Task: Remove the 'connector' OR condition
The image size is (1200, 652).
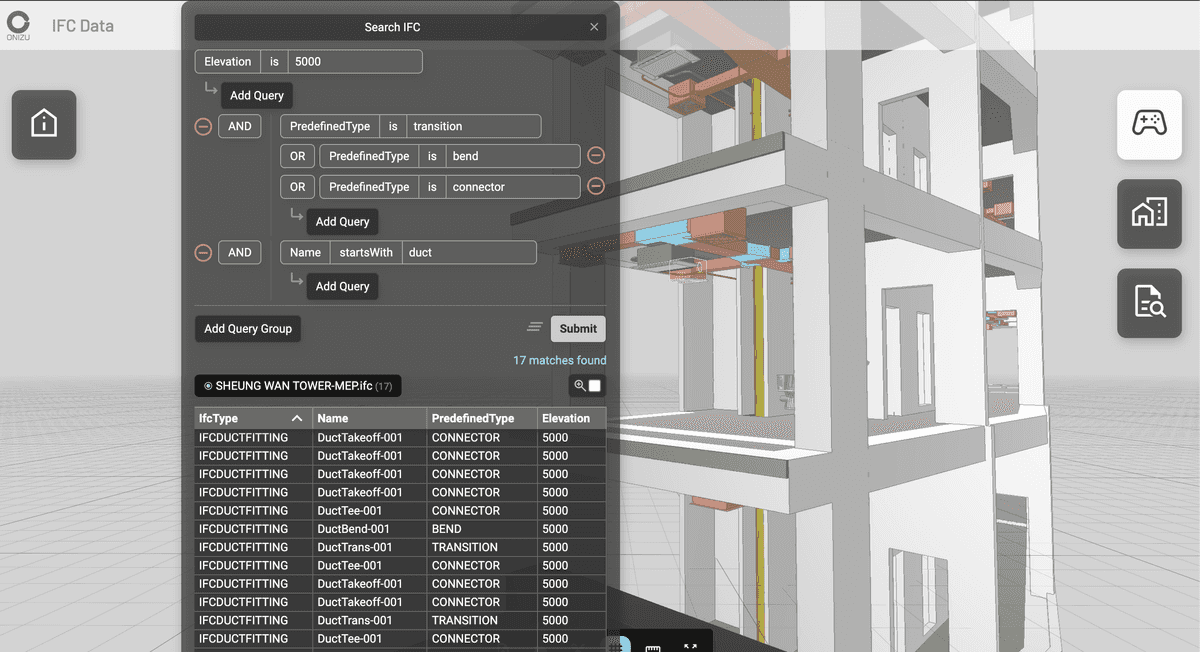Action: click(596, 187)
